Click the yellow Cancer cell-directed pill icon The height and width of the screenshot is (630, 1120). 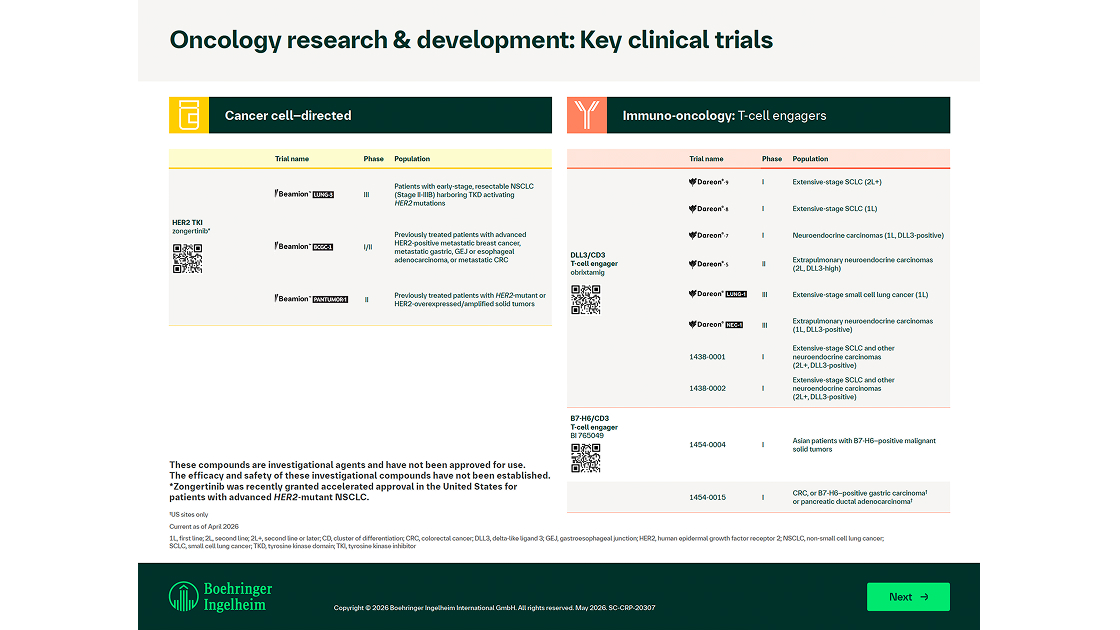point(189,115)
